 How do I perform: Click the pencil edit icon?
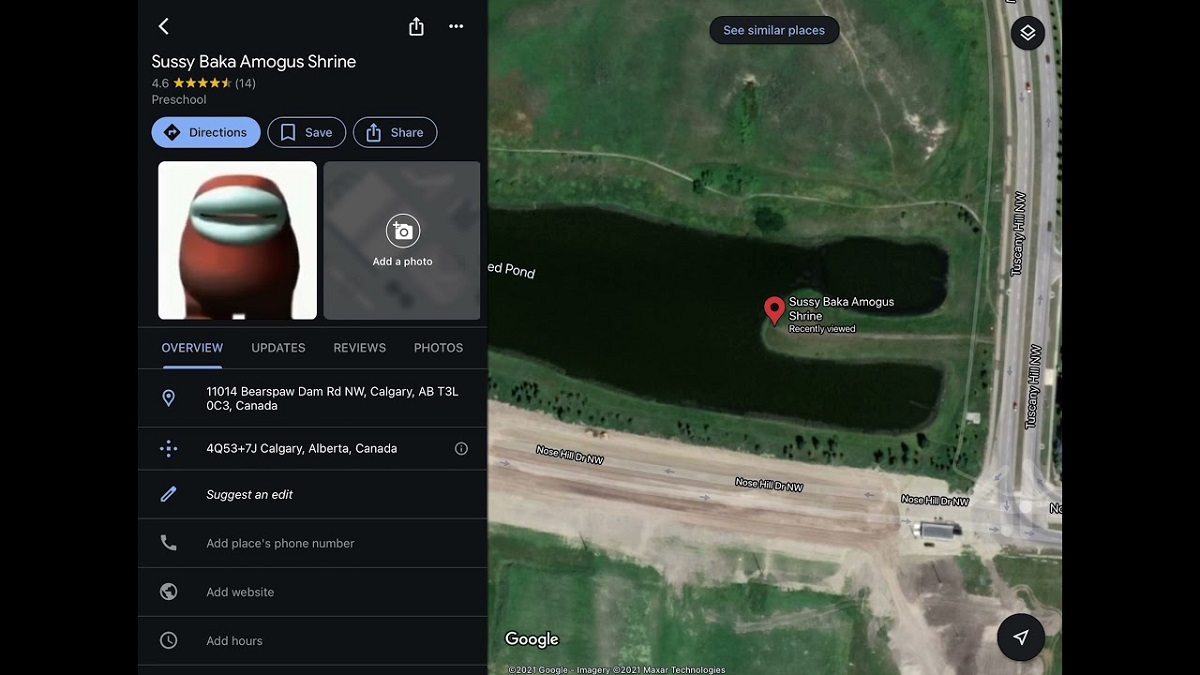(169, 494)
